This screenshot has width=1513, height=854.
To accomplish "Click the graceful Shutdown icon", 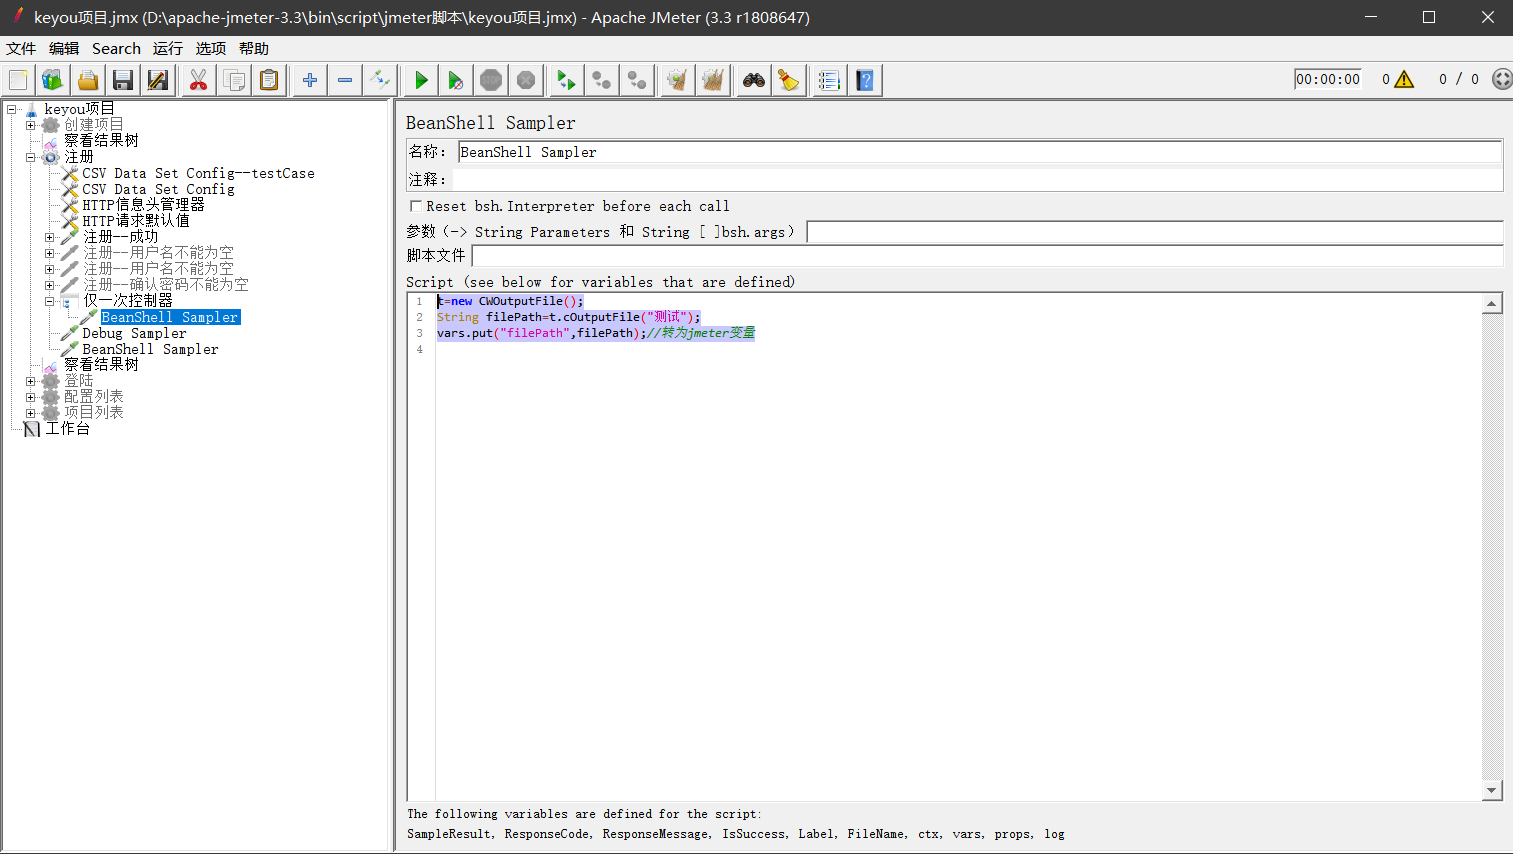I will (526, 79).
